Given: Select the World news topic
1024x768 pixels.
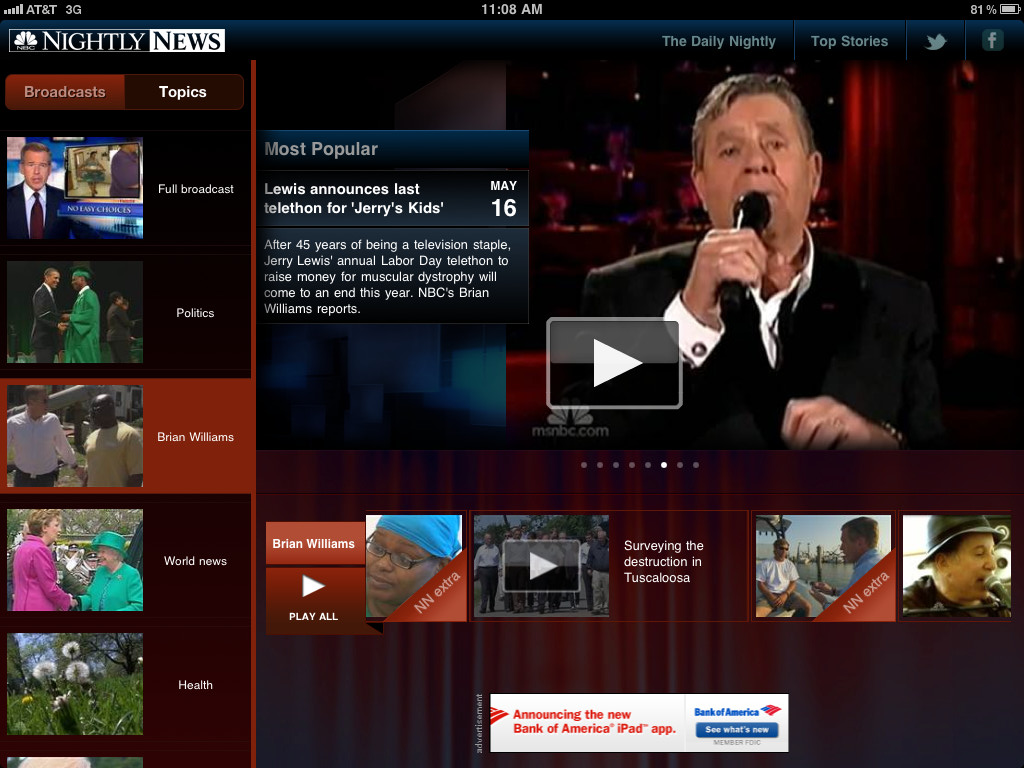Looking at the screenshot, I should (125, 560).
